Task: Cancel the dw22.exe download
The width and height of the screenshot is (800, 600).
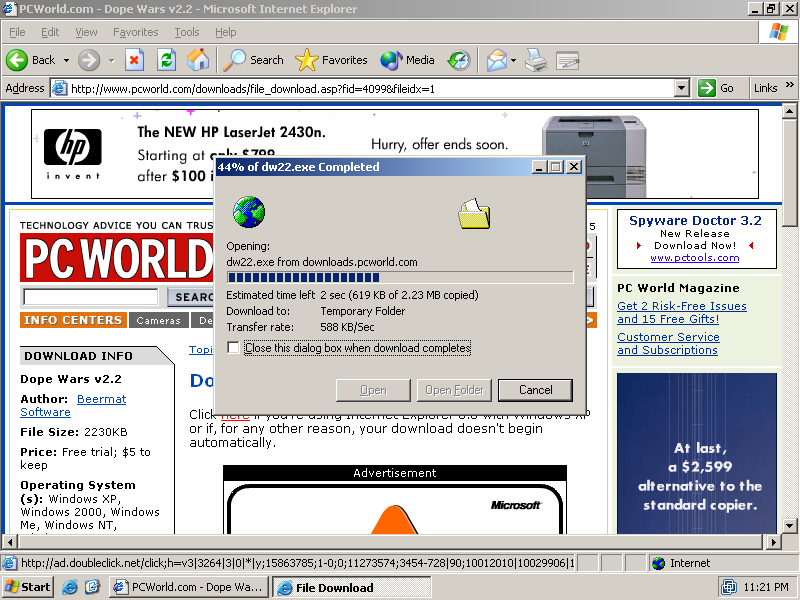Action: (535, 390)
